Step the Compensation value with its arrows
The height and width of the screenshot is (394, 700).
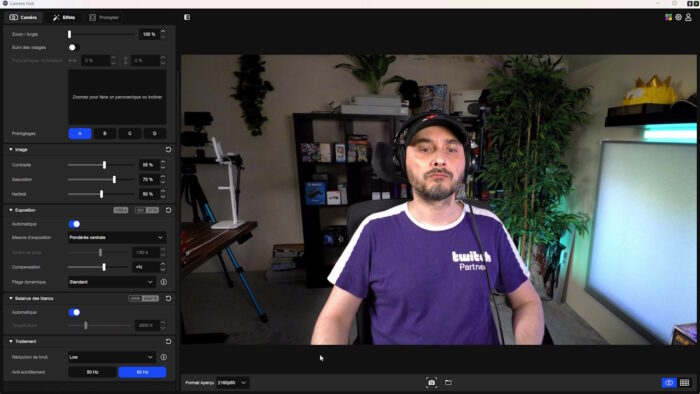coord(163,267)
